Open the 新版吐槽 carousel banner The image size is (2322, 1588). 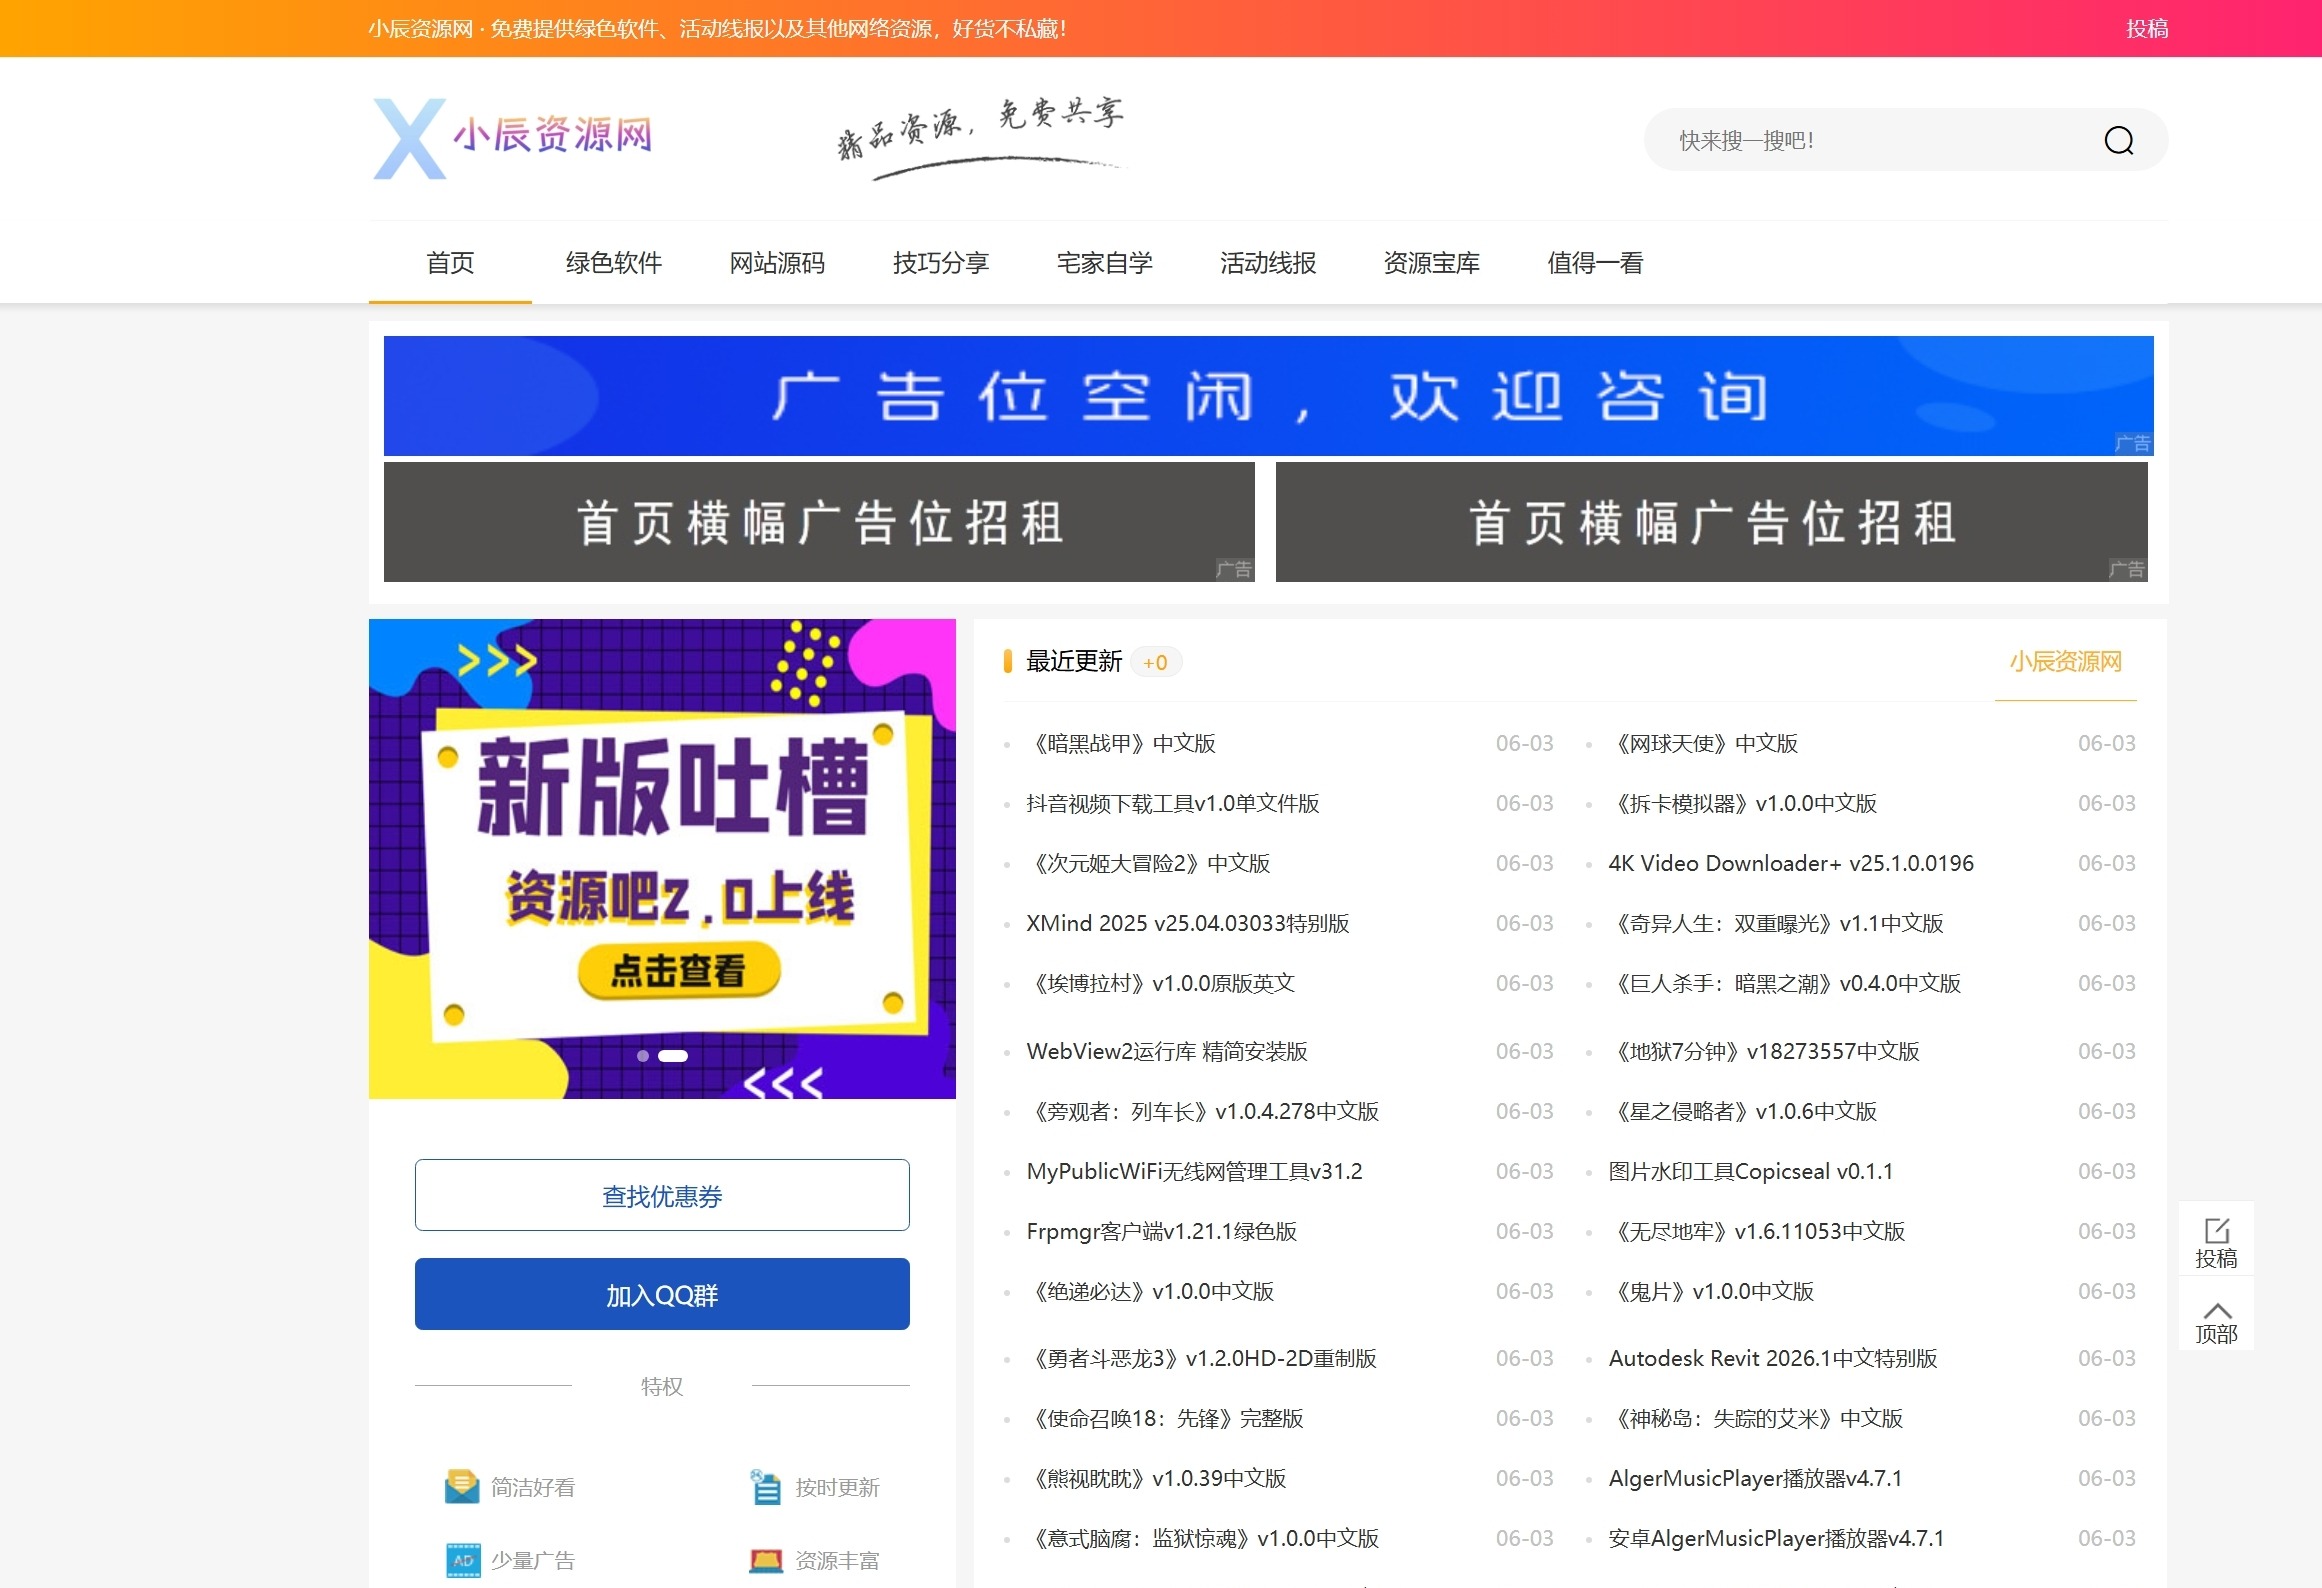click(662, 858)
